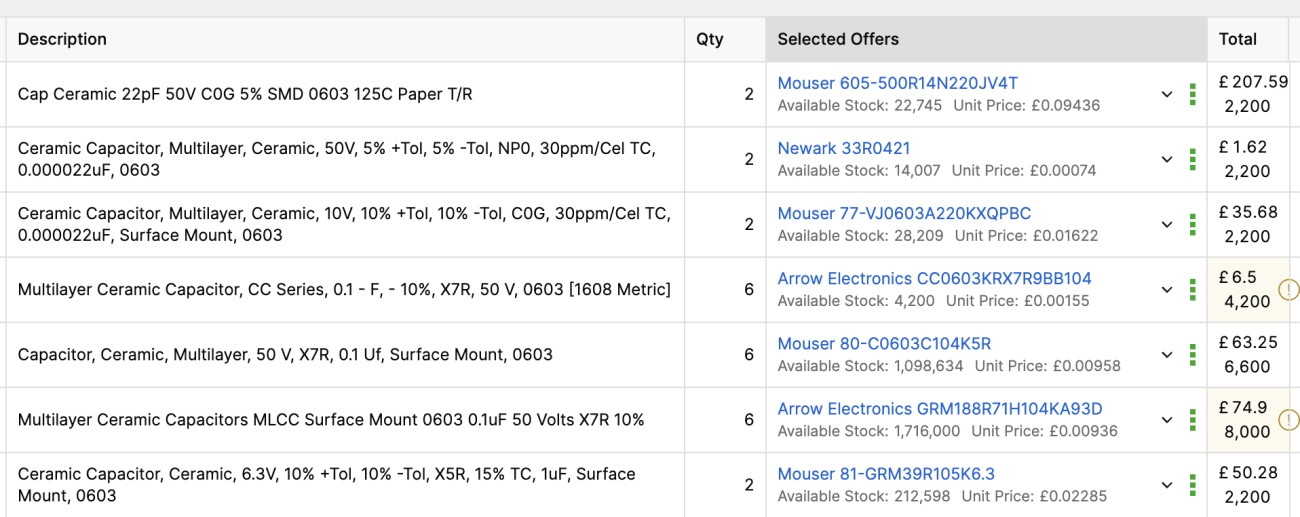Viewport: 1300px width, 517px height.
Task: Select description containing 'NP0, 30ppm/Cel TC'
Action: (x=336, y=159)
